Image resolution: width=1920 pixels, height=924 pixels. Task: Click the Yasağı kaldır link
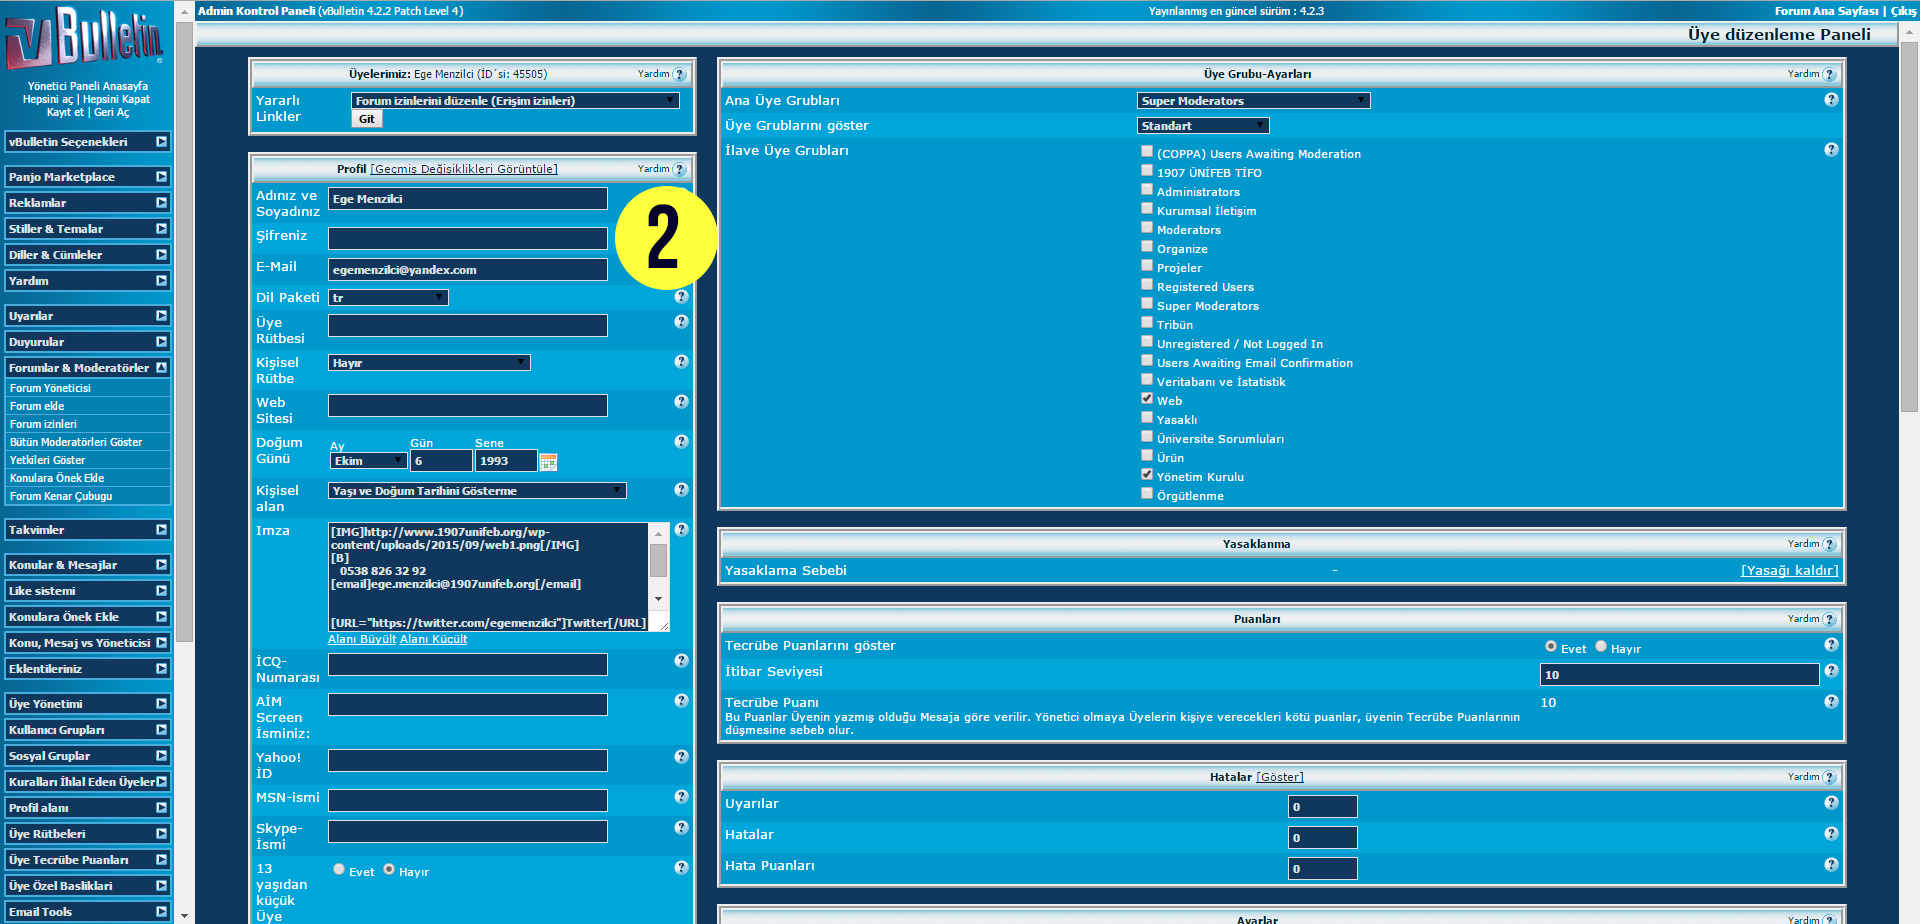point(1789,570)
